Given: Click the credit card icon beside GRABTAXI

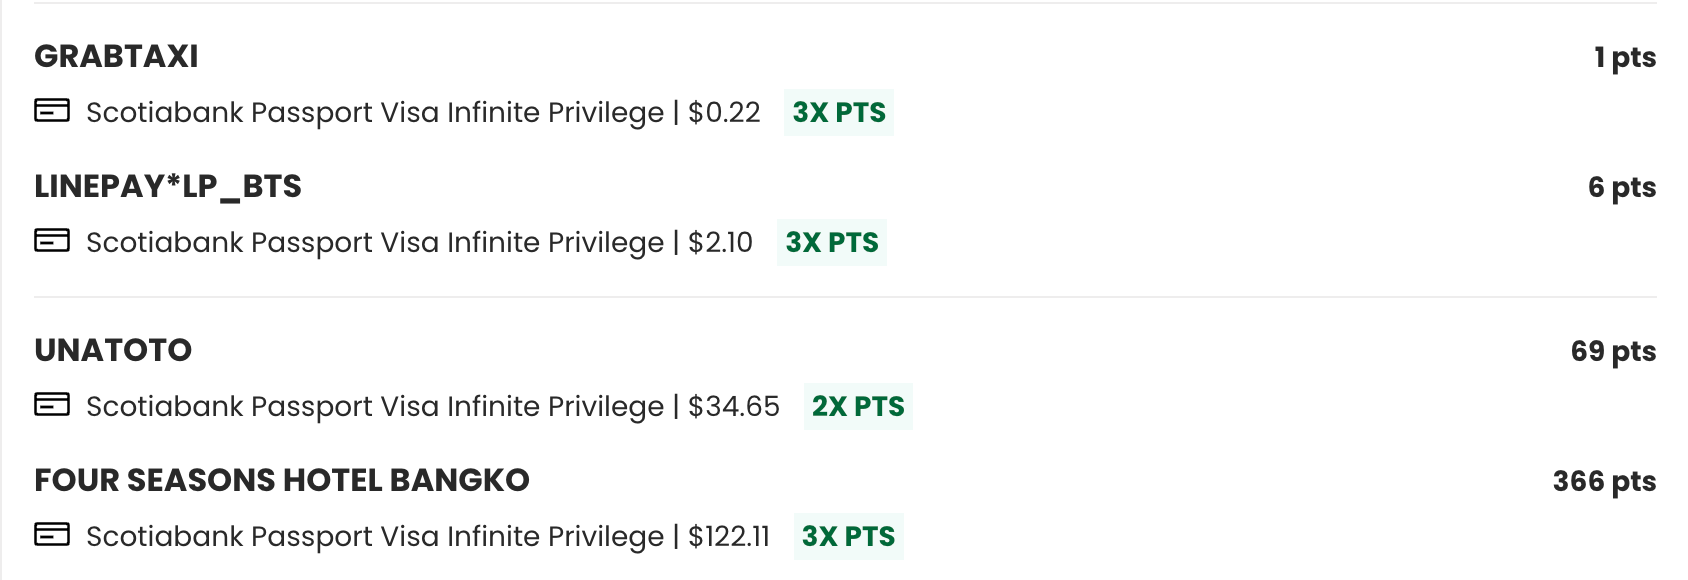Looking at the screenshot, I should 51,112.
